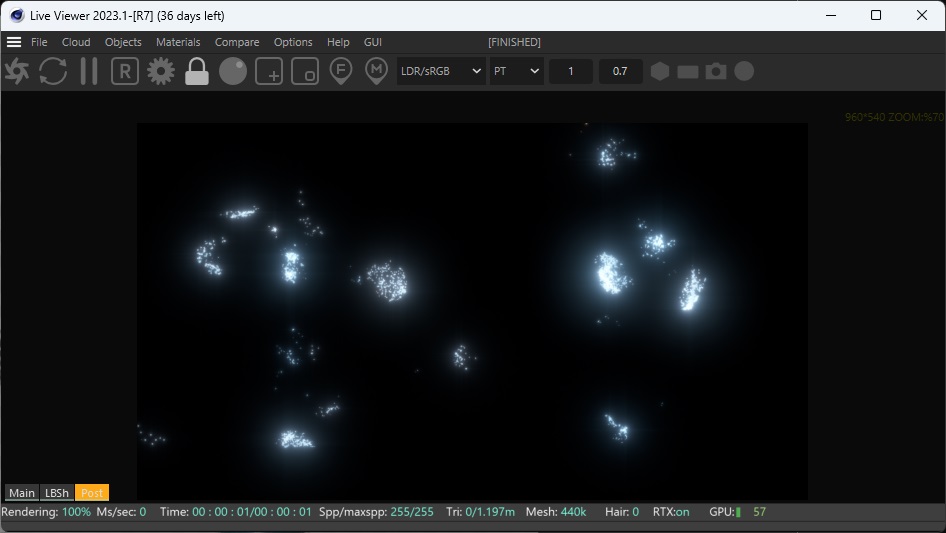Click the camera snapshot icon
946x533 pixels.
click(716, 71)
